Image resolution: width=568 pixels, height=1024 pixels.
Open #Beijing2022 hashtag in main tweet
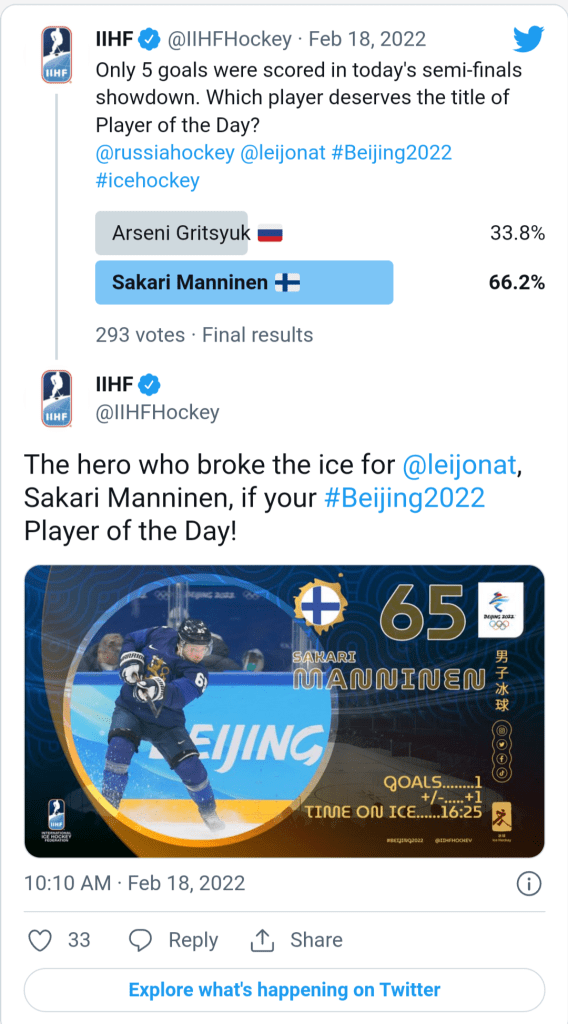[405, 498]
